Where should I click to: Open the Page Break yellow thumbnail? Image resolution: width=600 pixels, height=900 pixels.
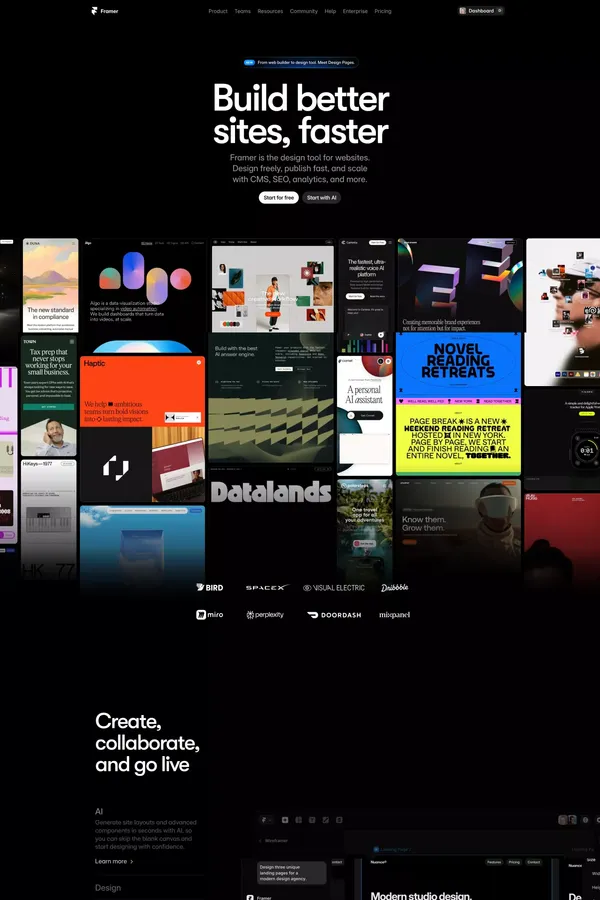[x=458, y=439]
